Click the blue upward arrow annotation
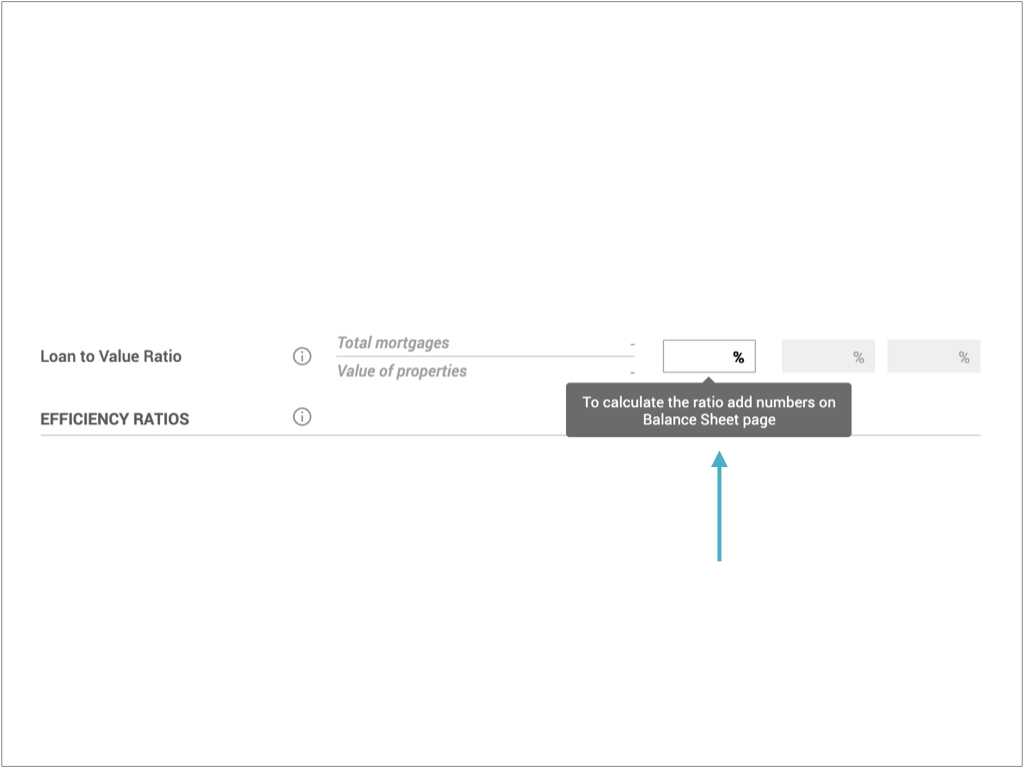Image resolution: width=1024 pixels, height=768 pixels. click(719, 506)
